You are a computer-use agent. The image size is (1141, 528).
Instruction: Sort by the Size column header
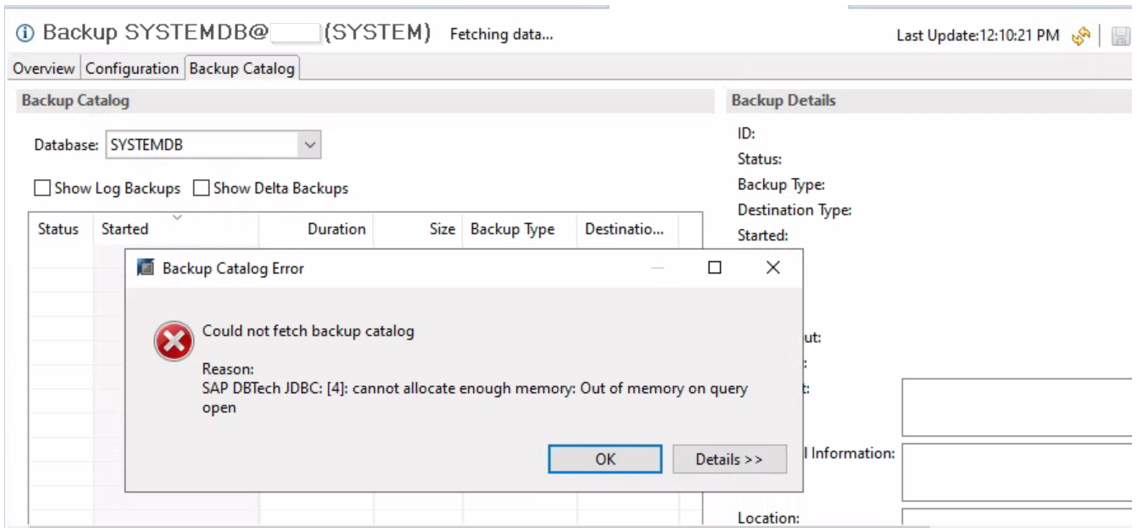click(x=418, y=229)
